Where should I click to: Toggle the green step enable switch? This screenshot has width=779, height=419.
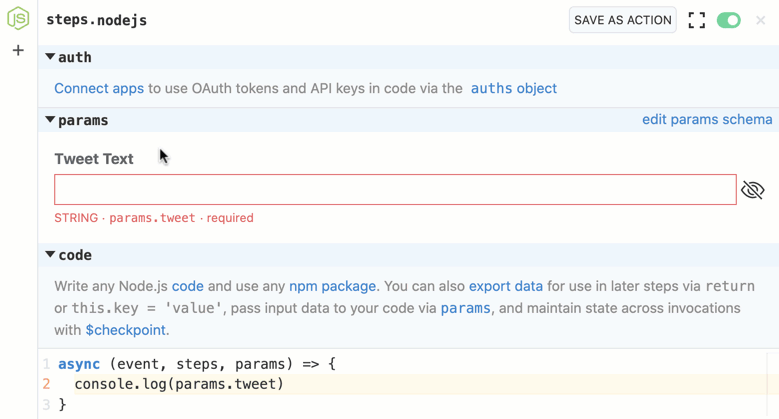click(729, 20)
